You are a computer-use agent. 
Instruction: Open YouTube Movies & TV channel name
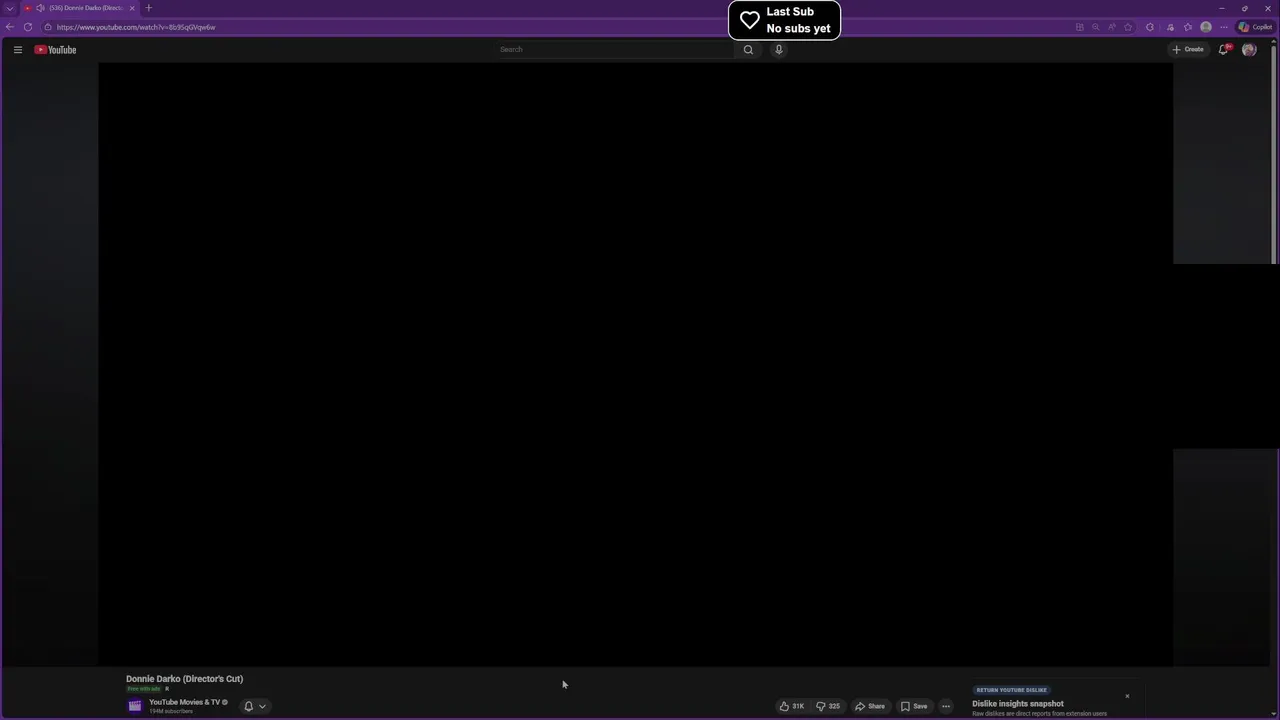click(x=184, y=702)
